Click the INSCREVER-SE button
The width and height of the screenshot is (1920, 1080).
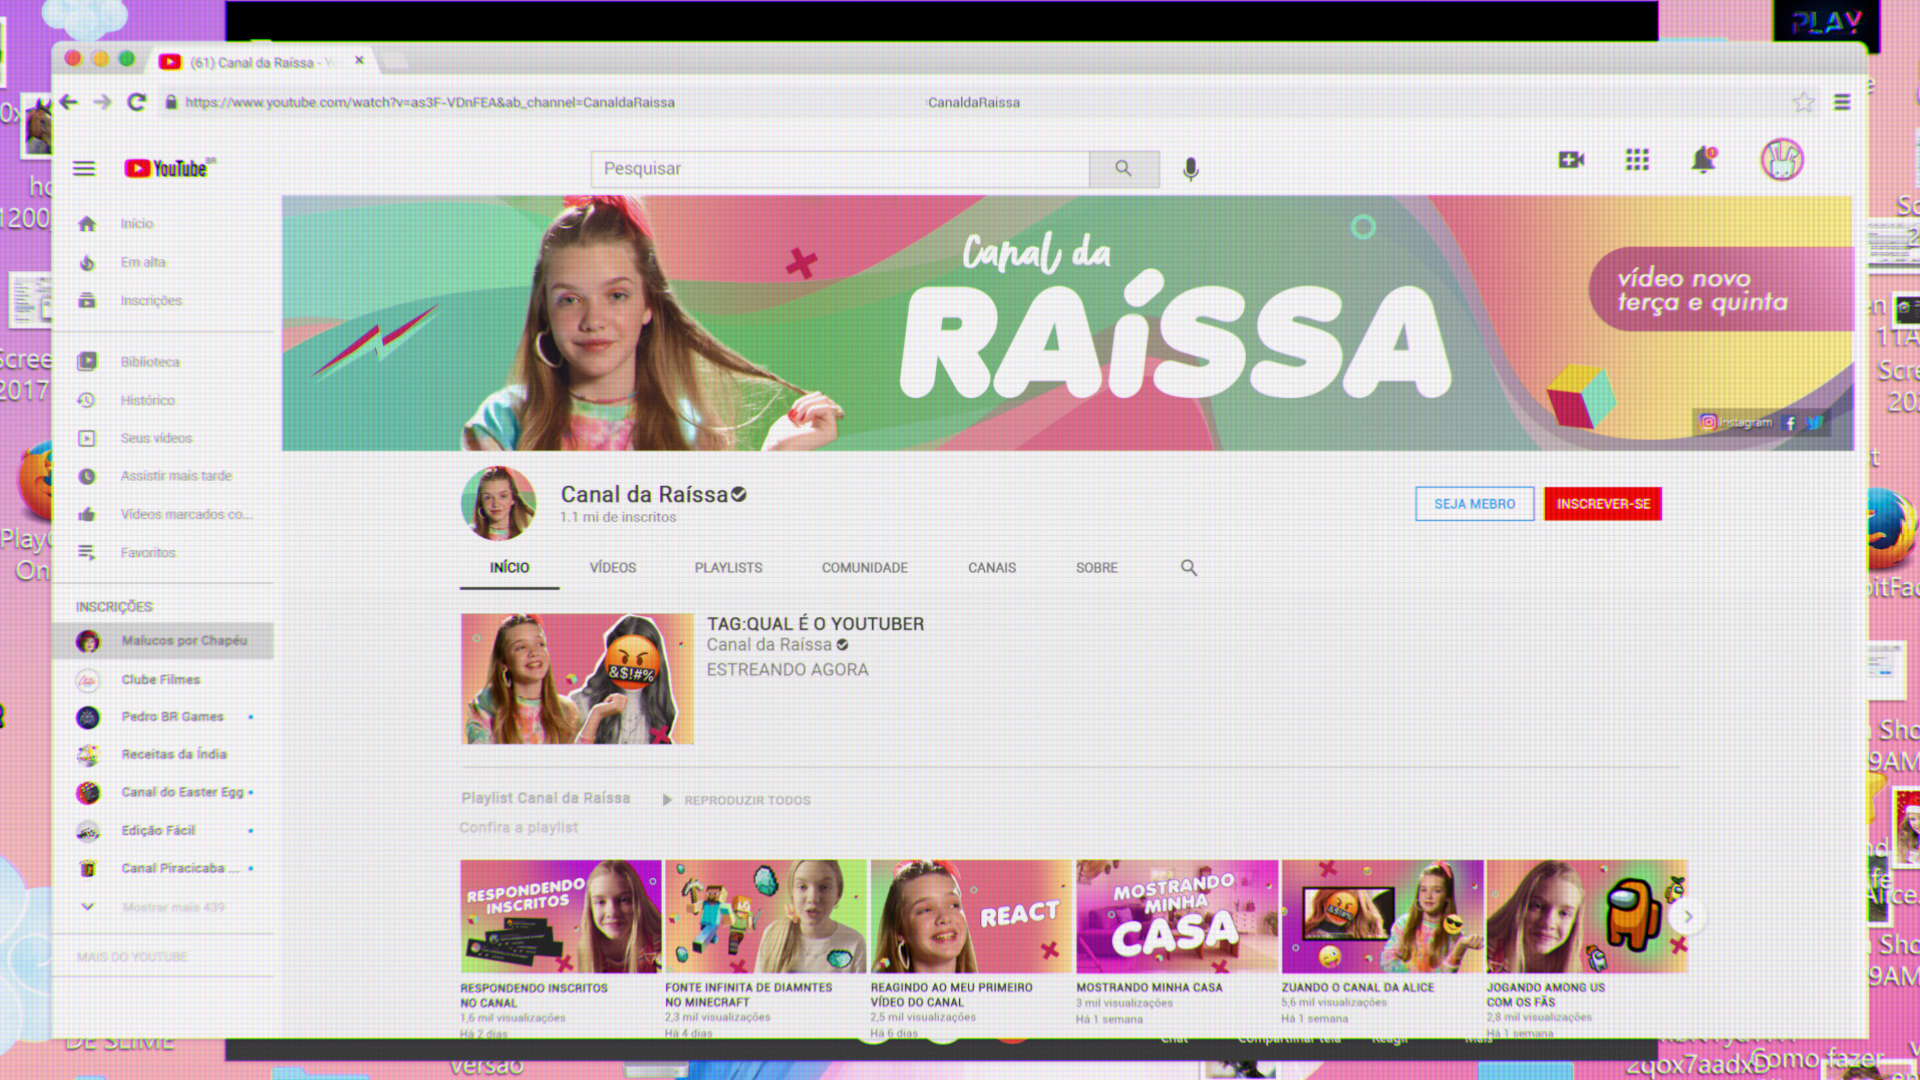click(1603, 504)
